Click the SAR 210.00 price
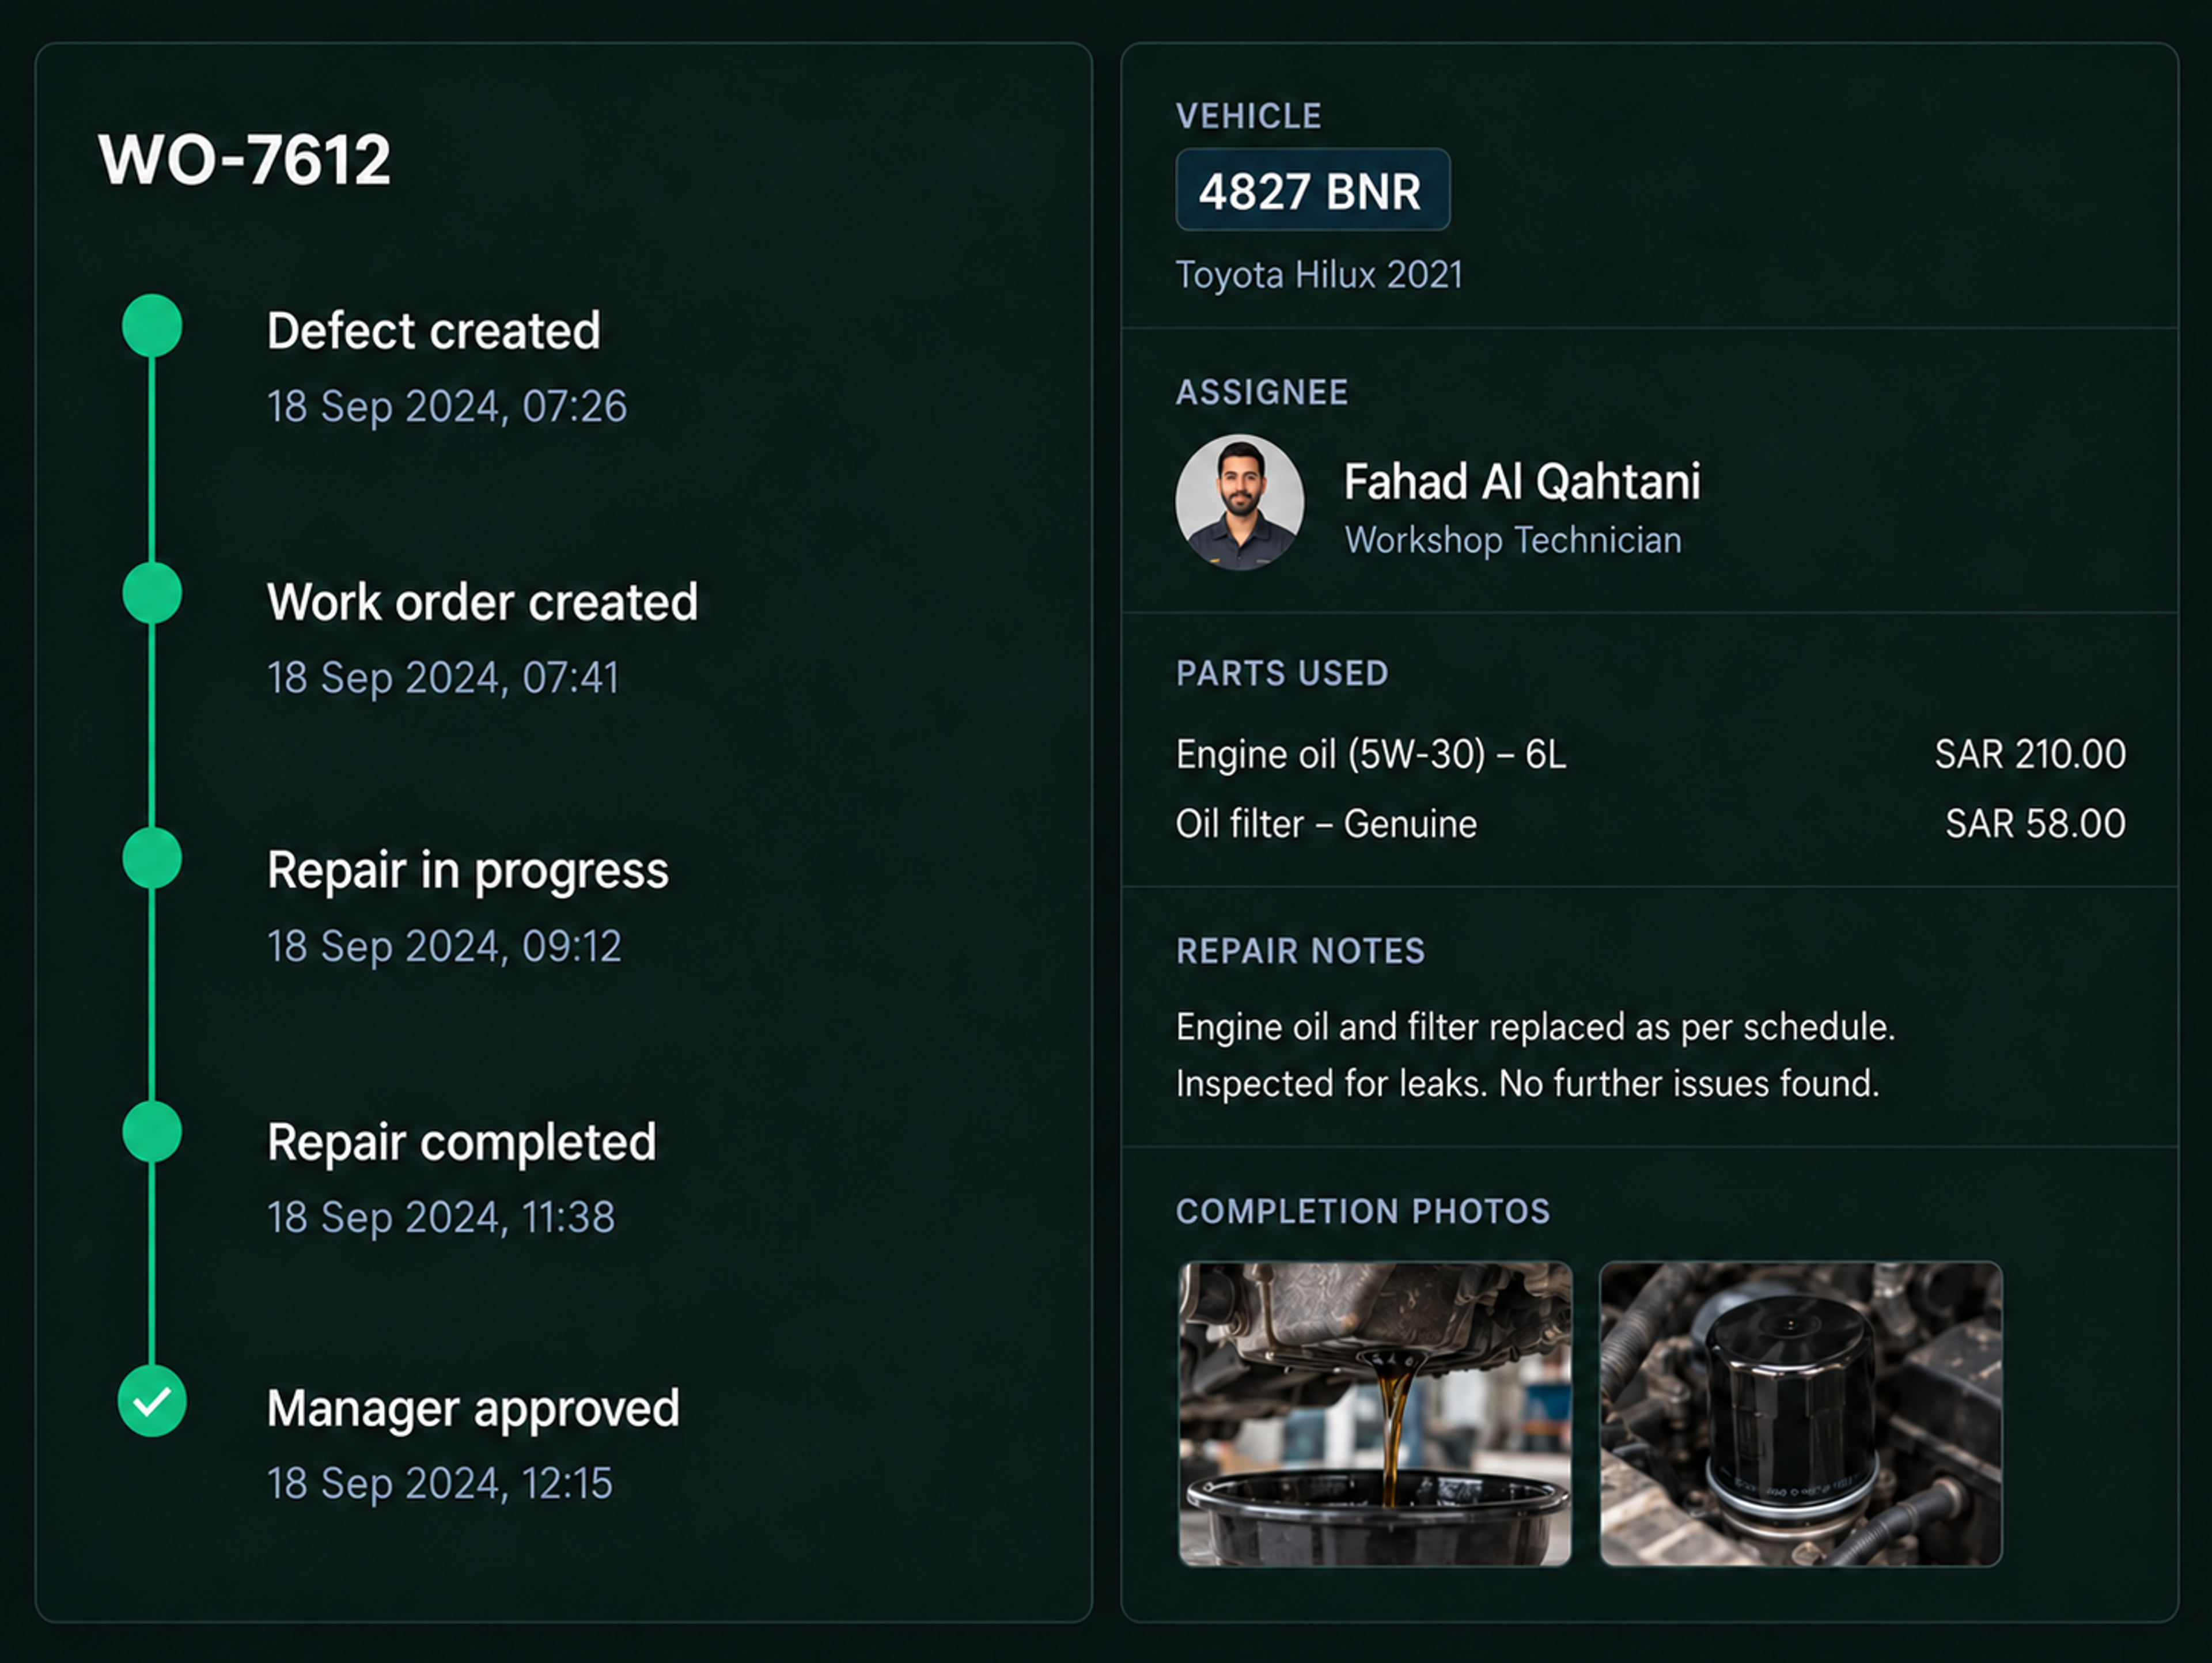 coord(2030,754)
